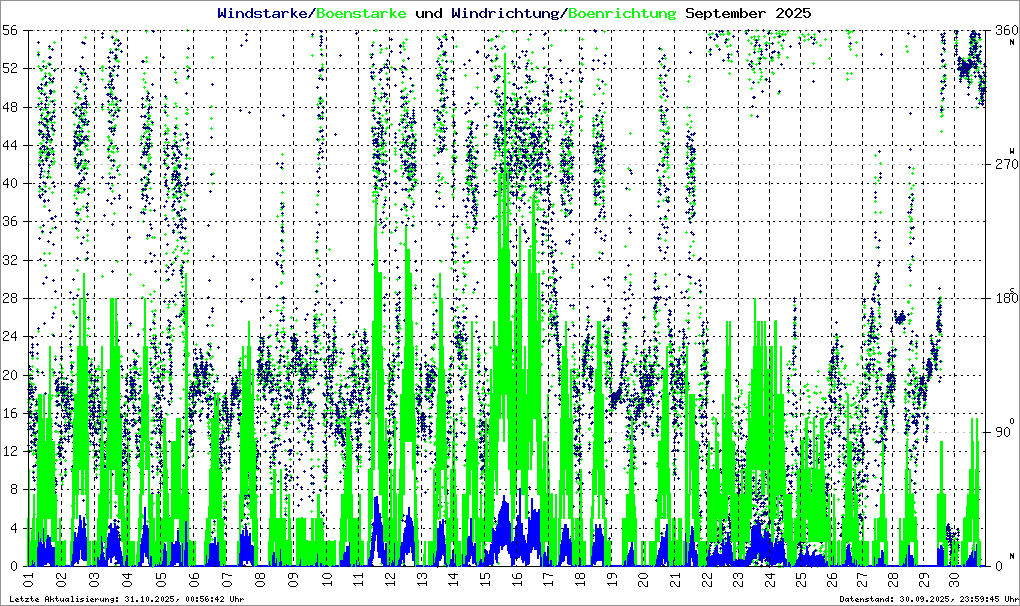Screen dimensions: 1020x606
Task: Click the 360 degree label on right axis
Action: pos(1001,30)
